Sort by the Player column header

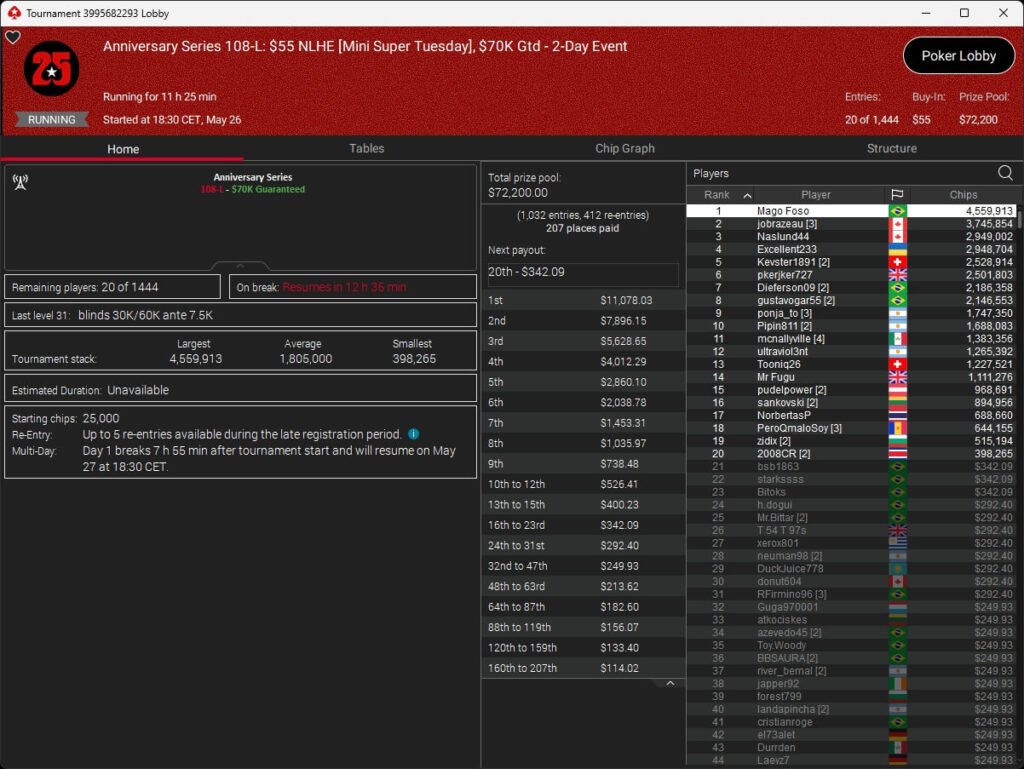point(816,195)
